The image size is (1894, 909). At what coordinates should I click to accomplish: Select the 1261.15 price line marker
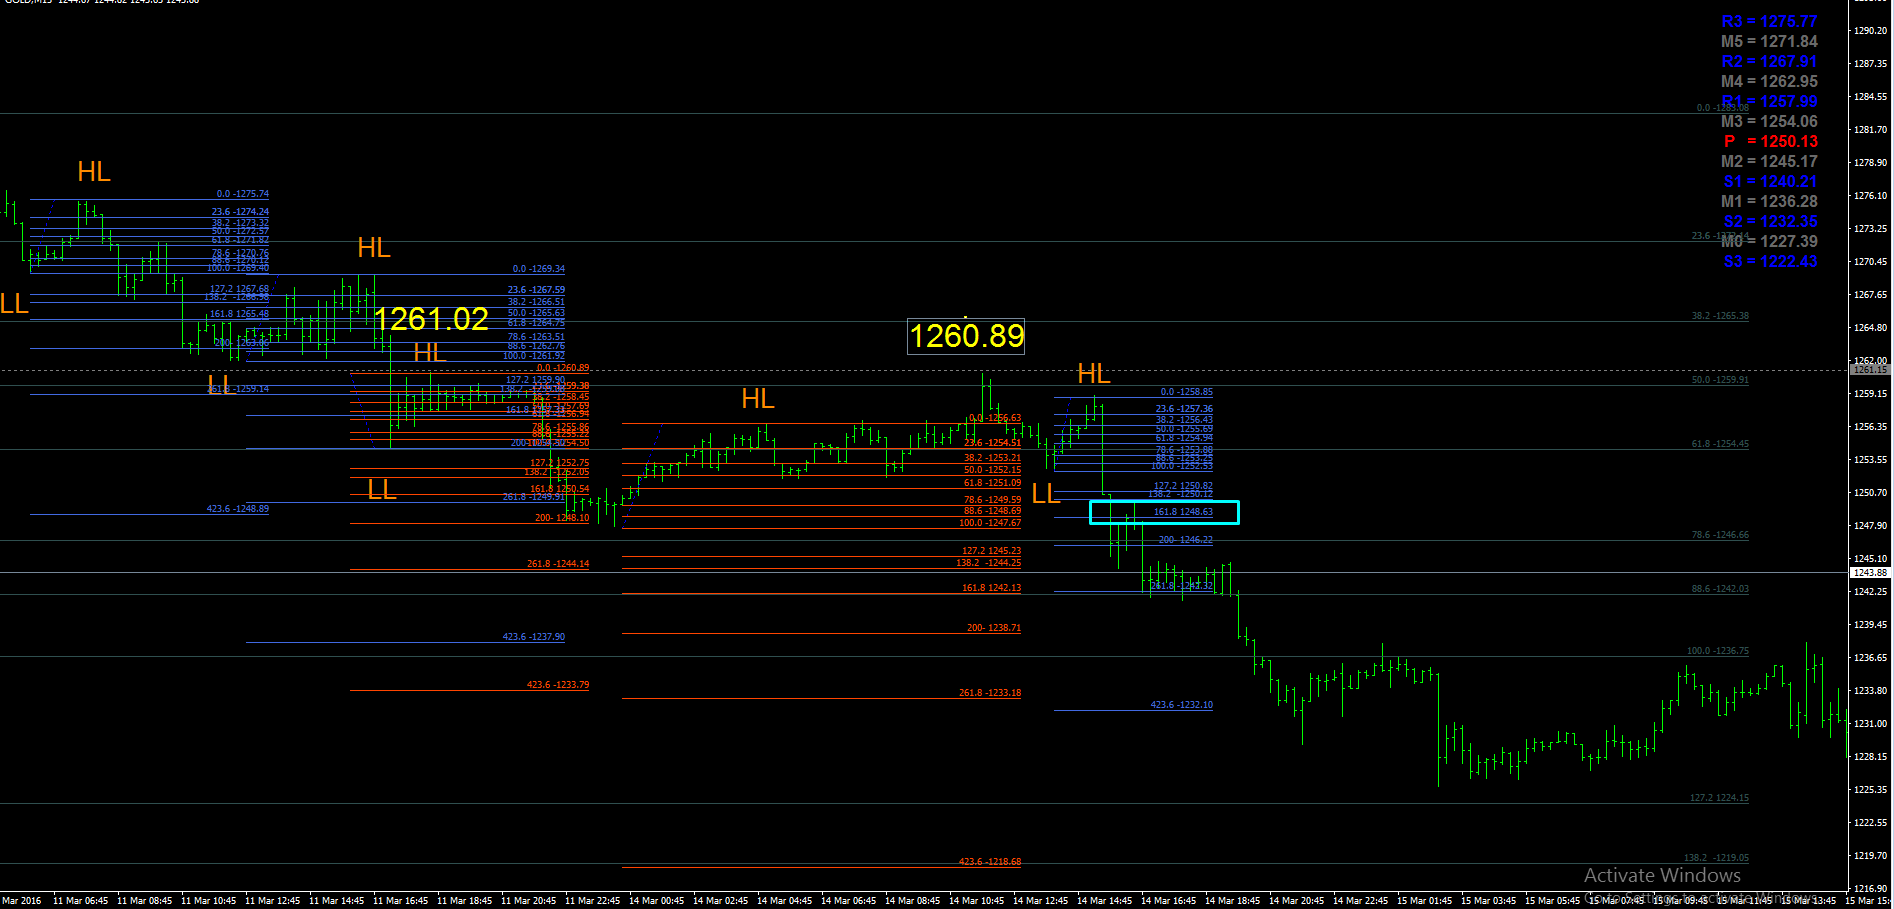tap(1870, 370)
